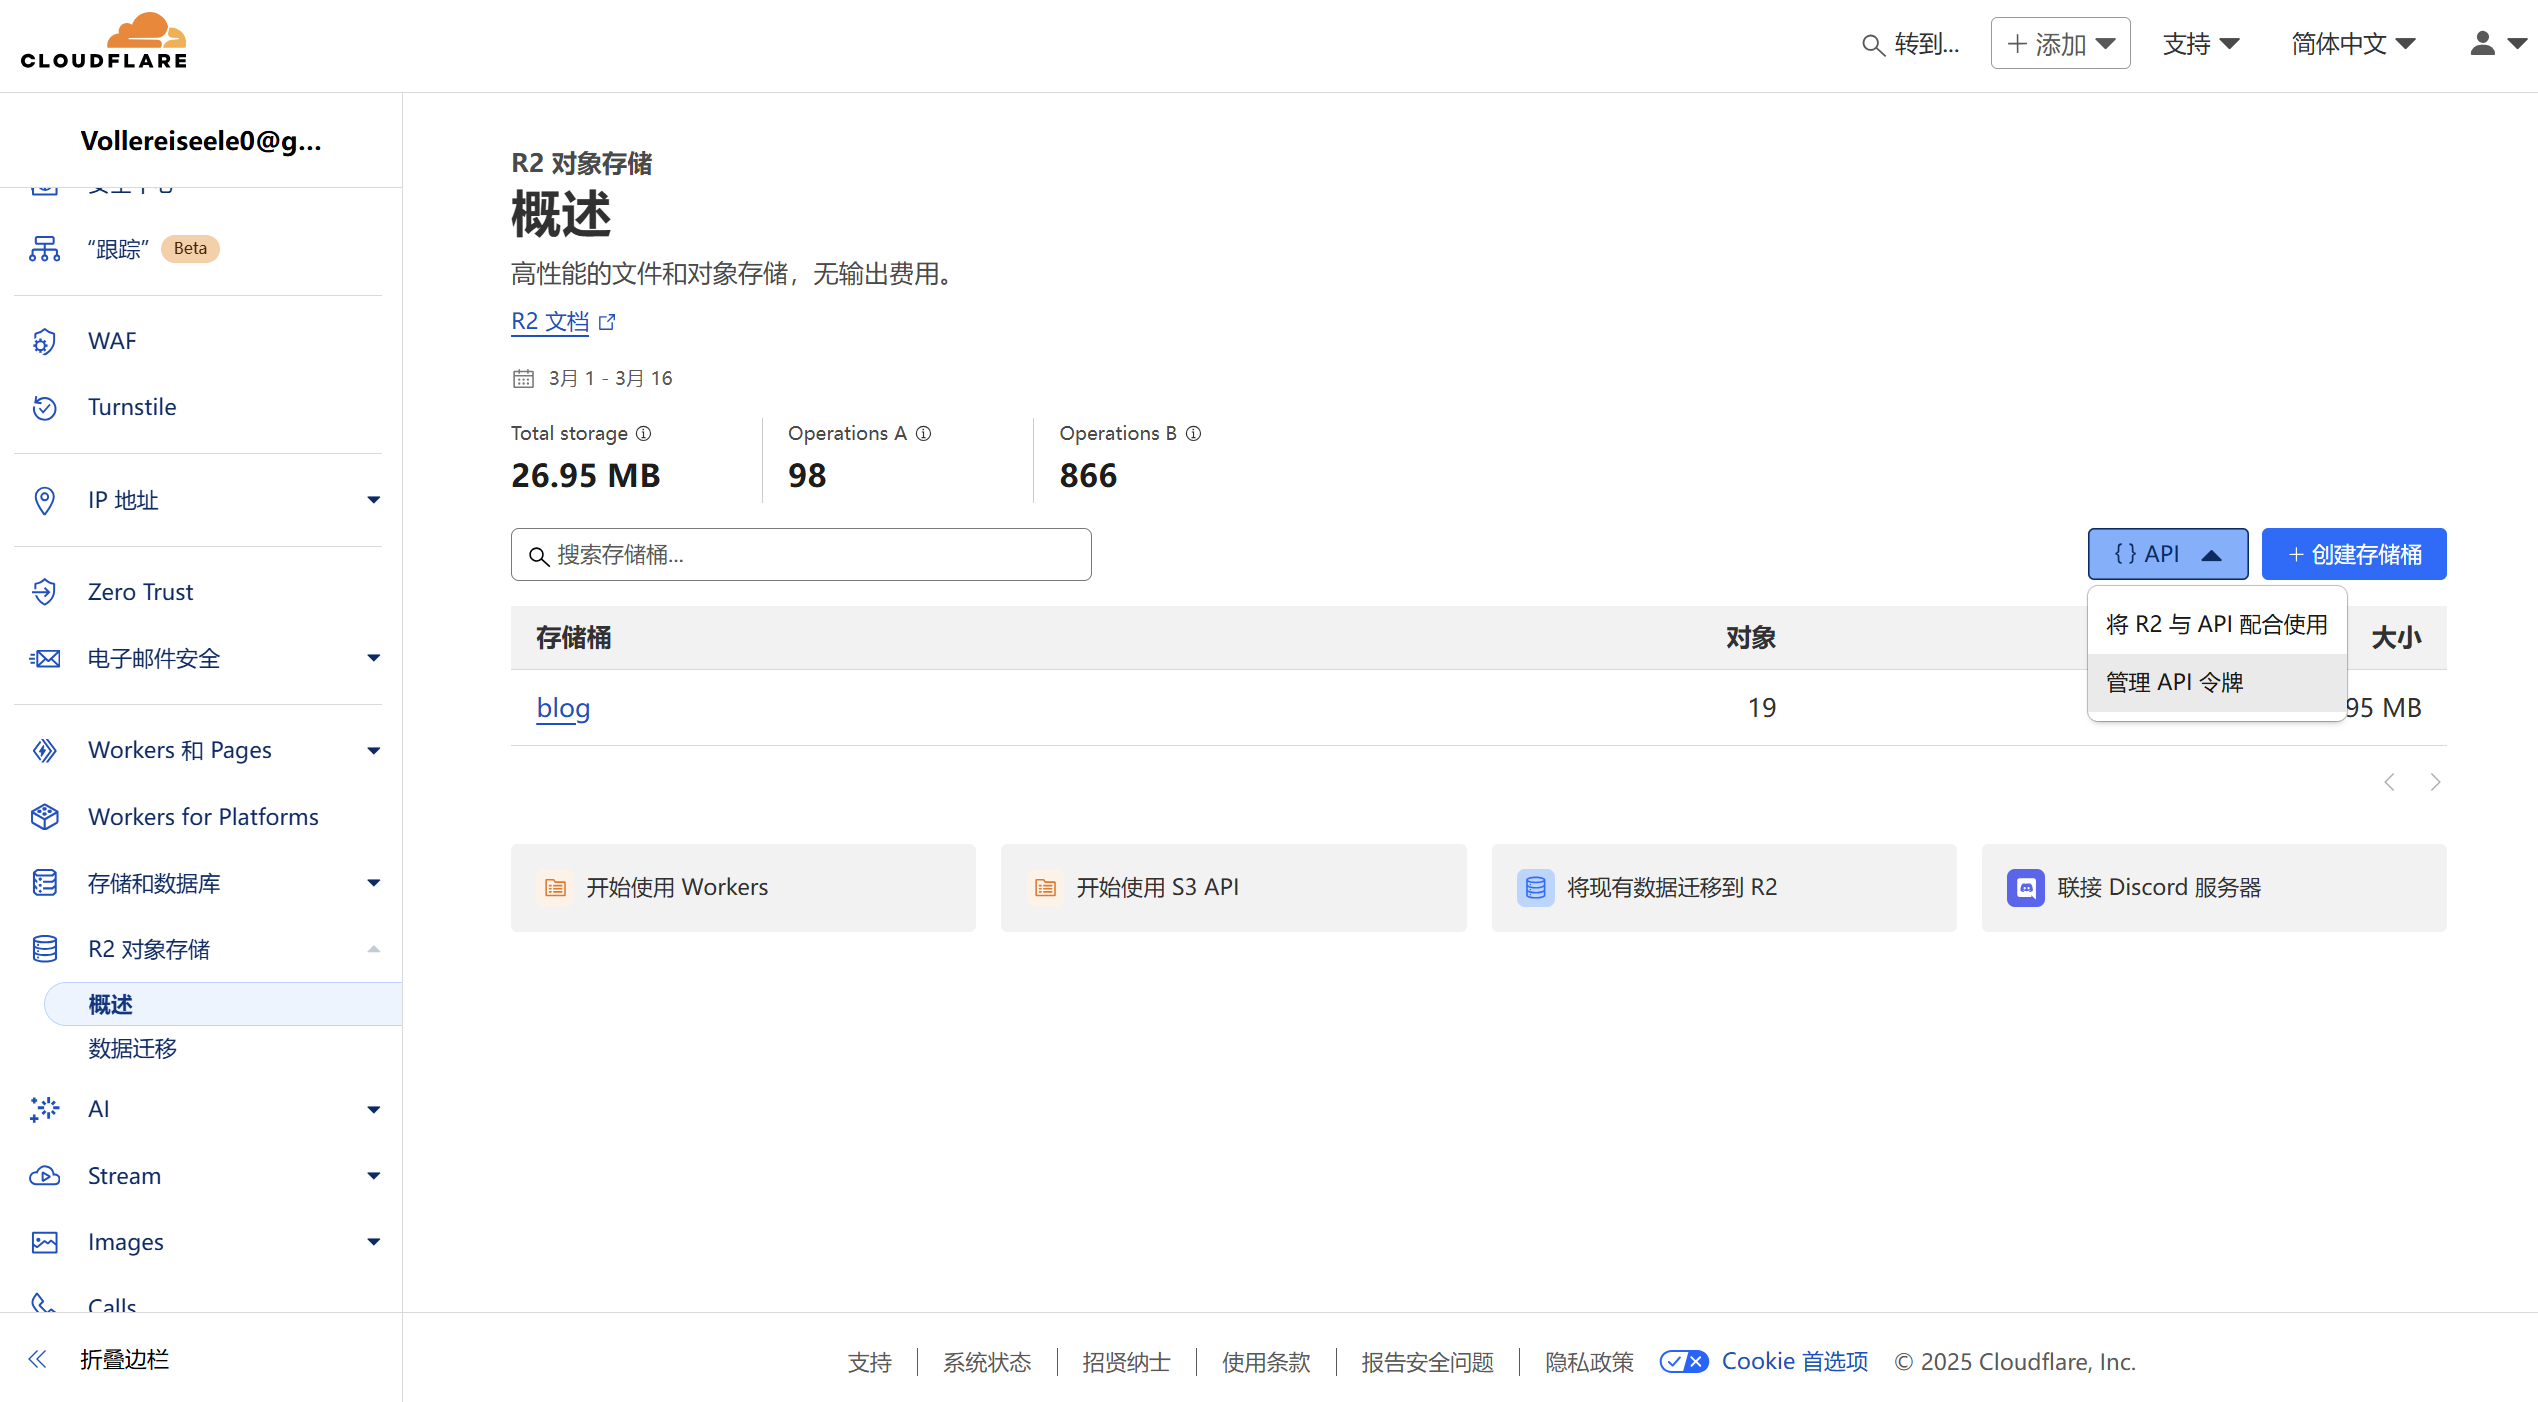Open the blog bucket link
This screenshot has height=1402, width=2538.
click(x=563, y=708)
